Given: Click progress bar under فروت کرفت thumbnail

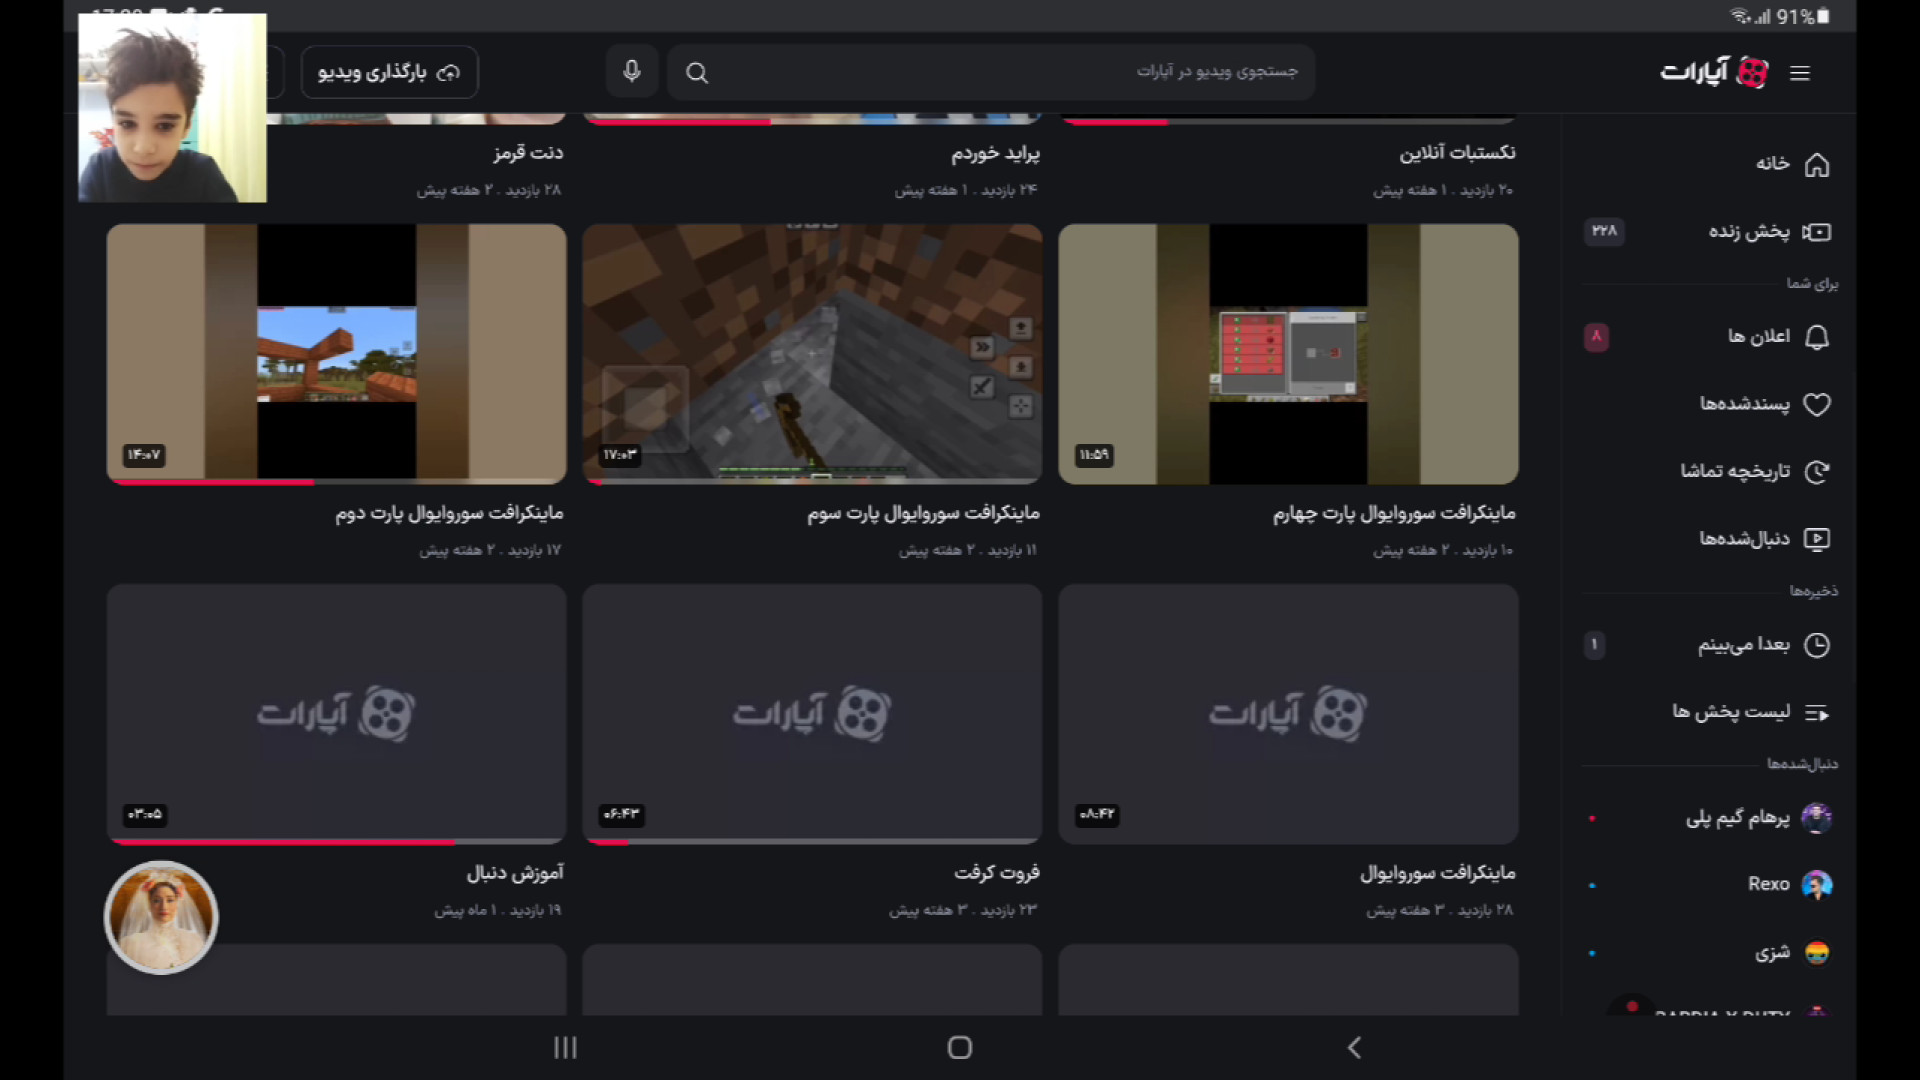Looking at the screenshot, I should pyautogui.click(x=812, y=842).
